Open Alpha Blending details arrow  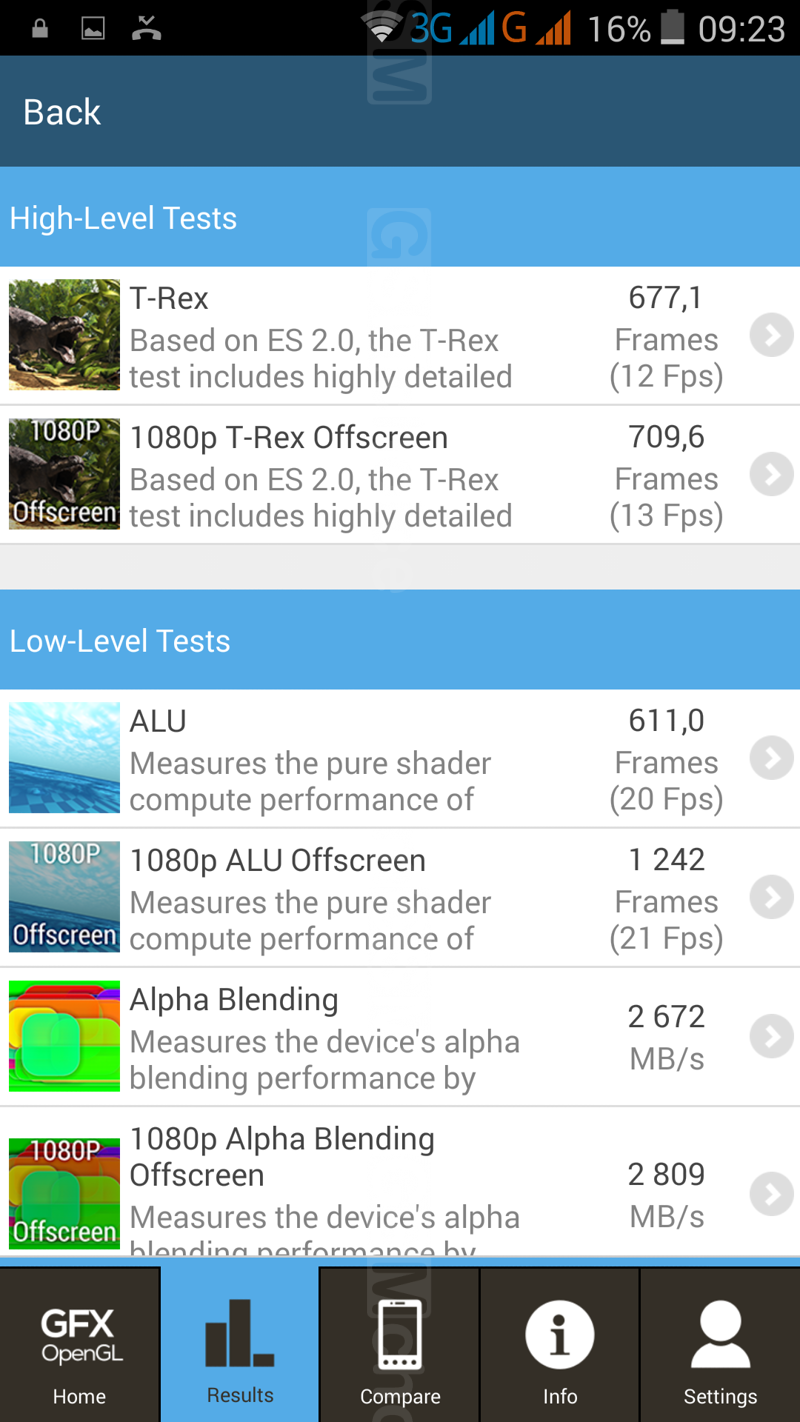pos(772,1037)
